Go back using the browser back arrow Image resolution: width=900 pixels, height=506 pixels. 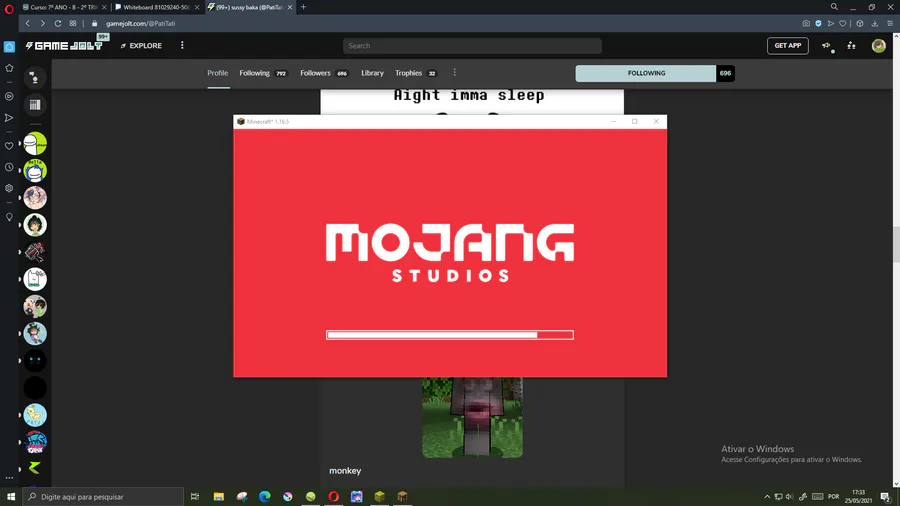28,24
